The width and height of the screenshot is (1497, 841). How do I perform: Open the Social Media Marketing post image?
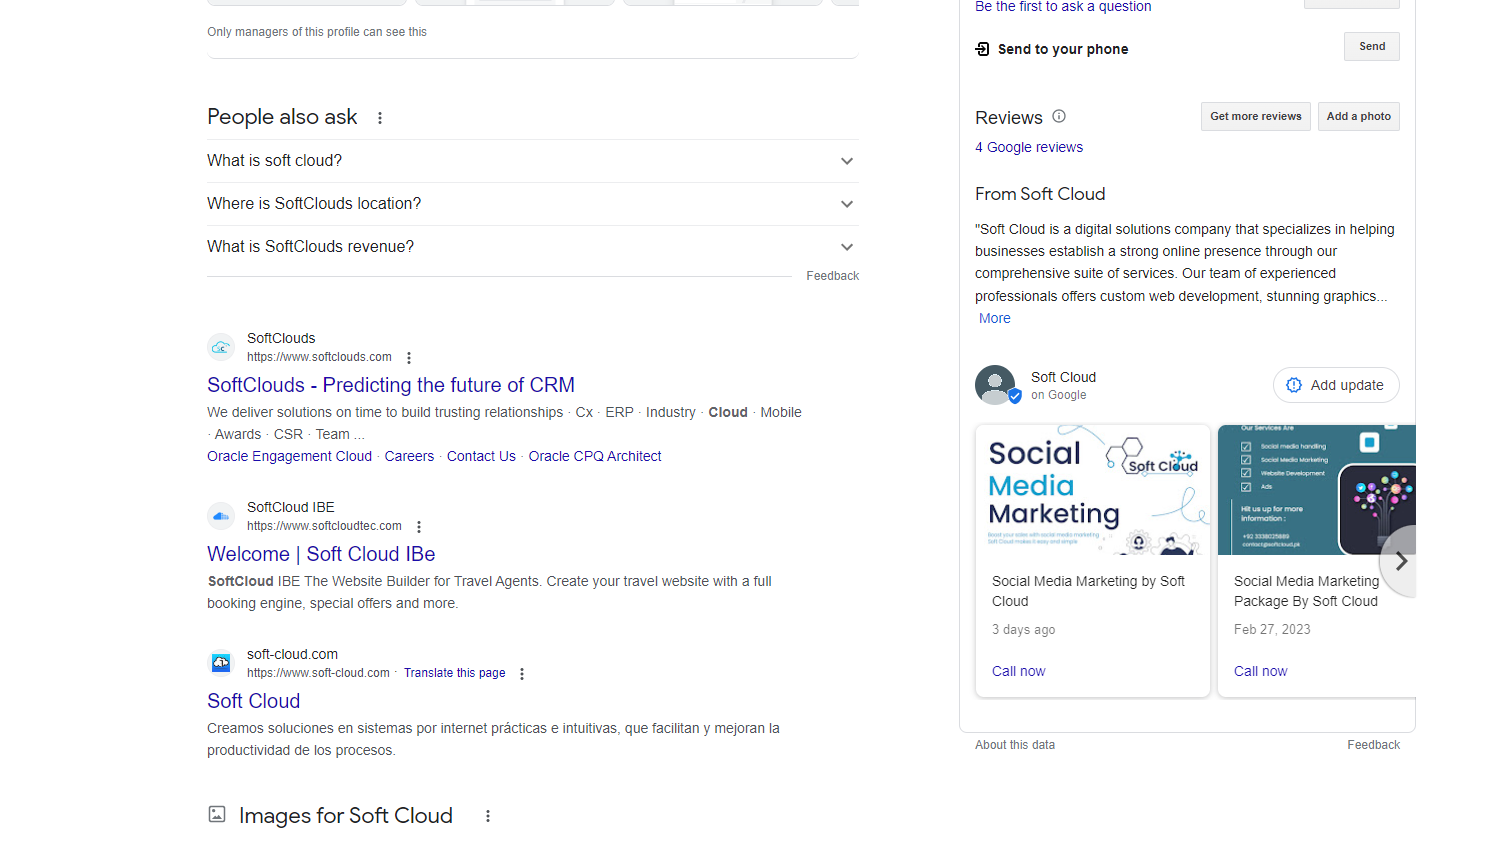[1093, 490]
